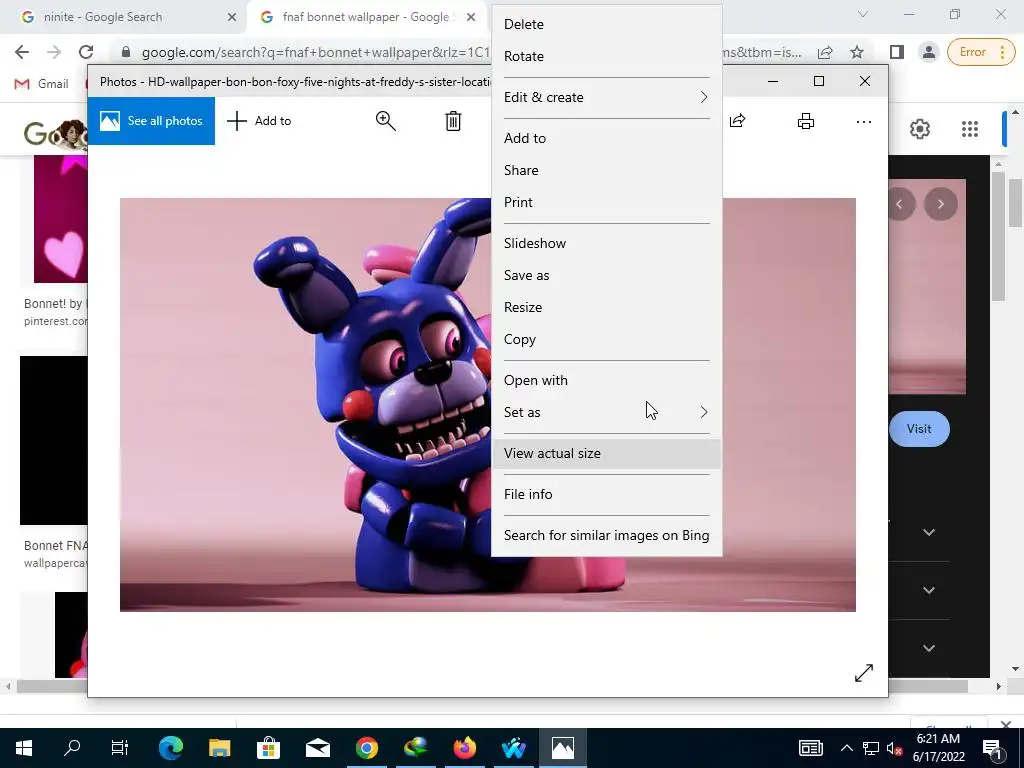Click Chrome side panel icon
Image resolution: width=1024 pixels, height=768 pixels.
click(x=897, y=52)
